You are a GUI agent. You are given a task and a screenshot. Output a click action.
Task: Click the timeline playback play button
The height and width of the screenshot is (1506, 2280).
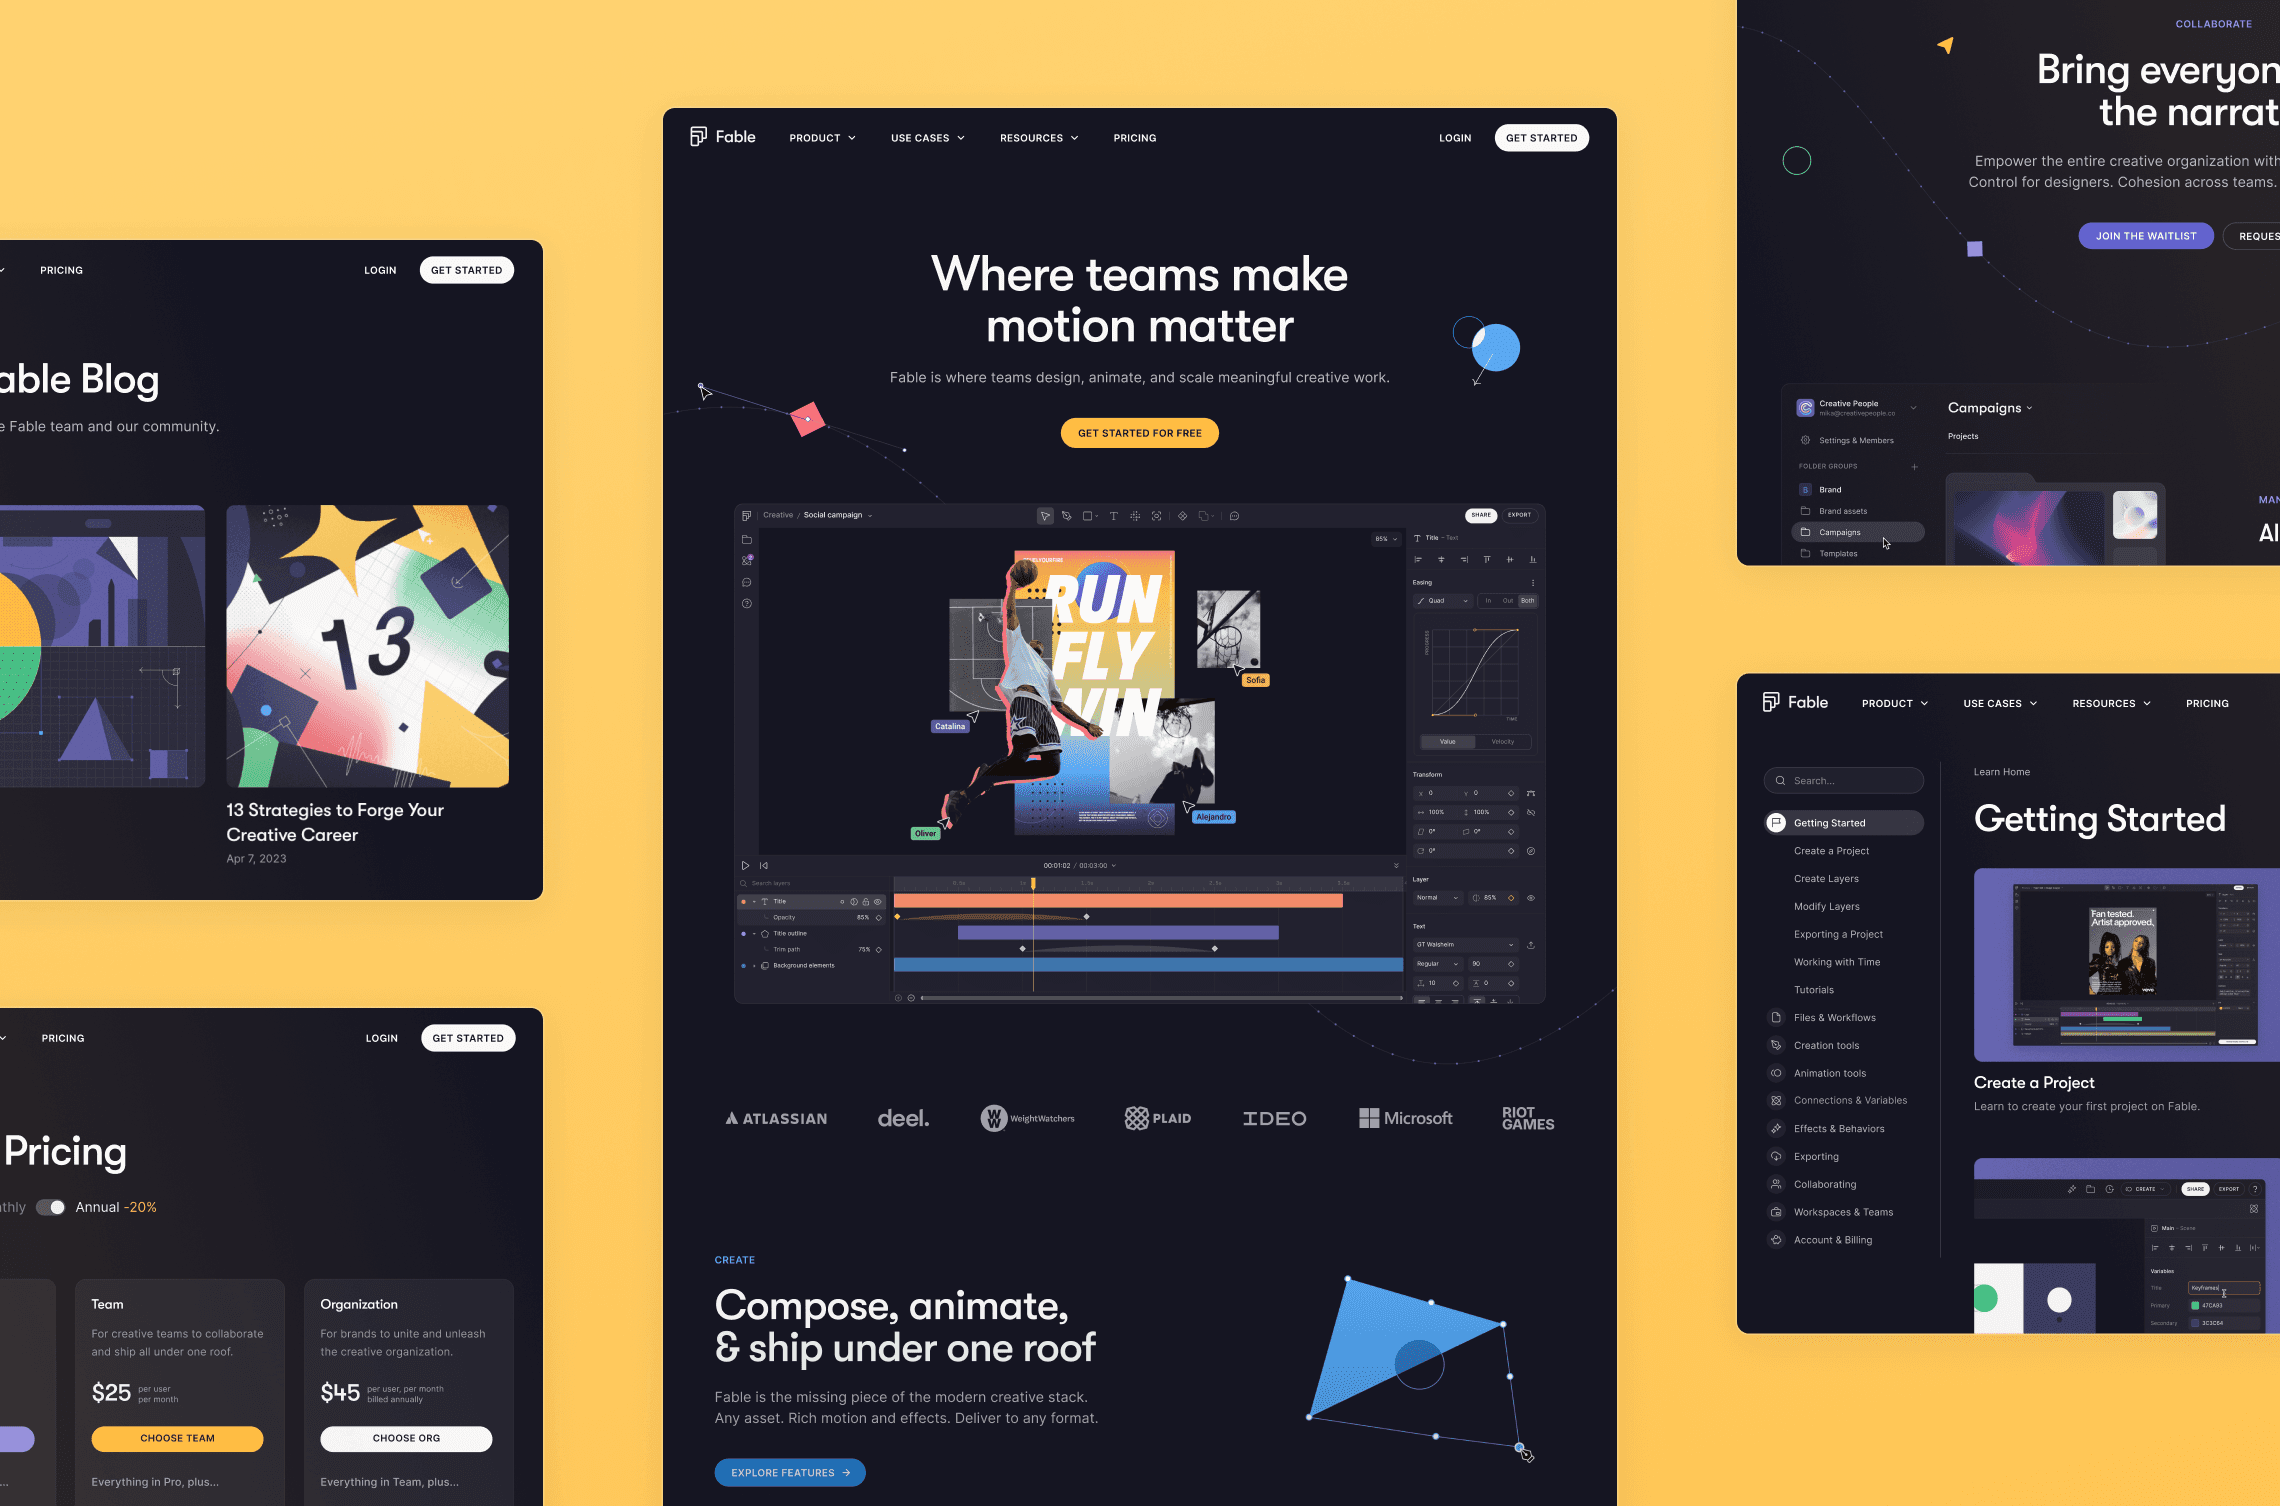(746, 866)
